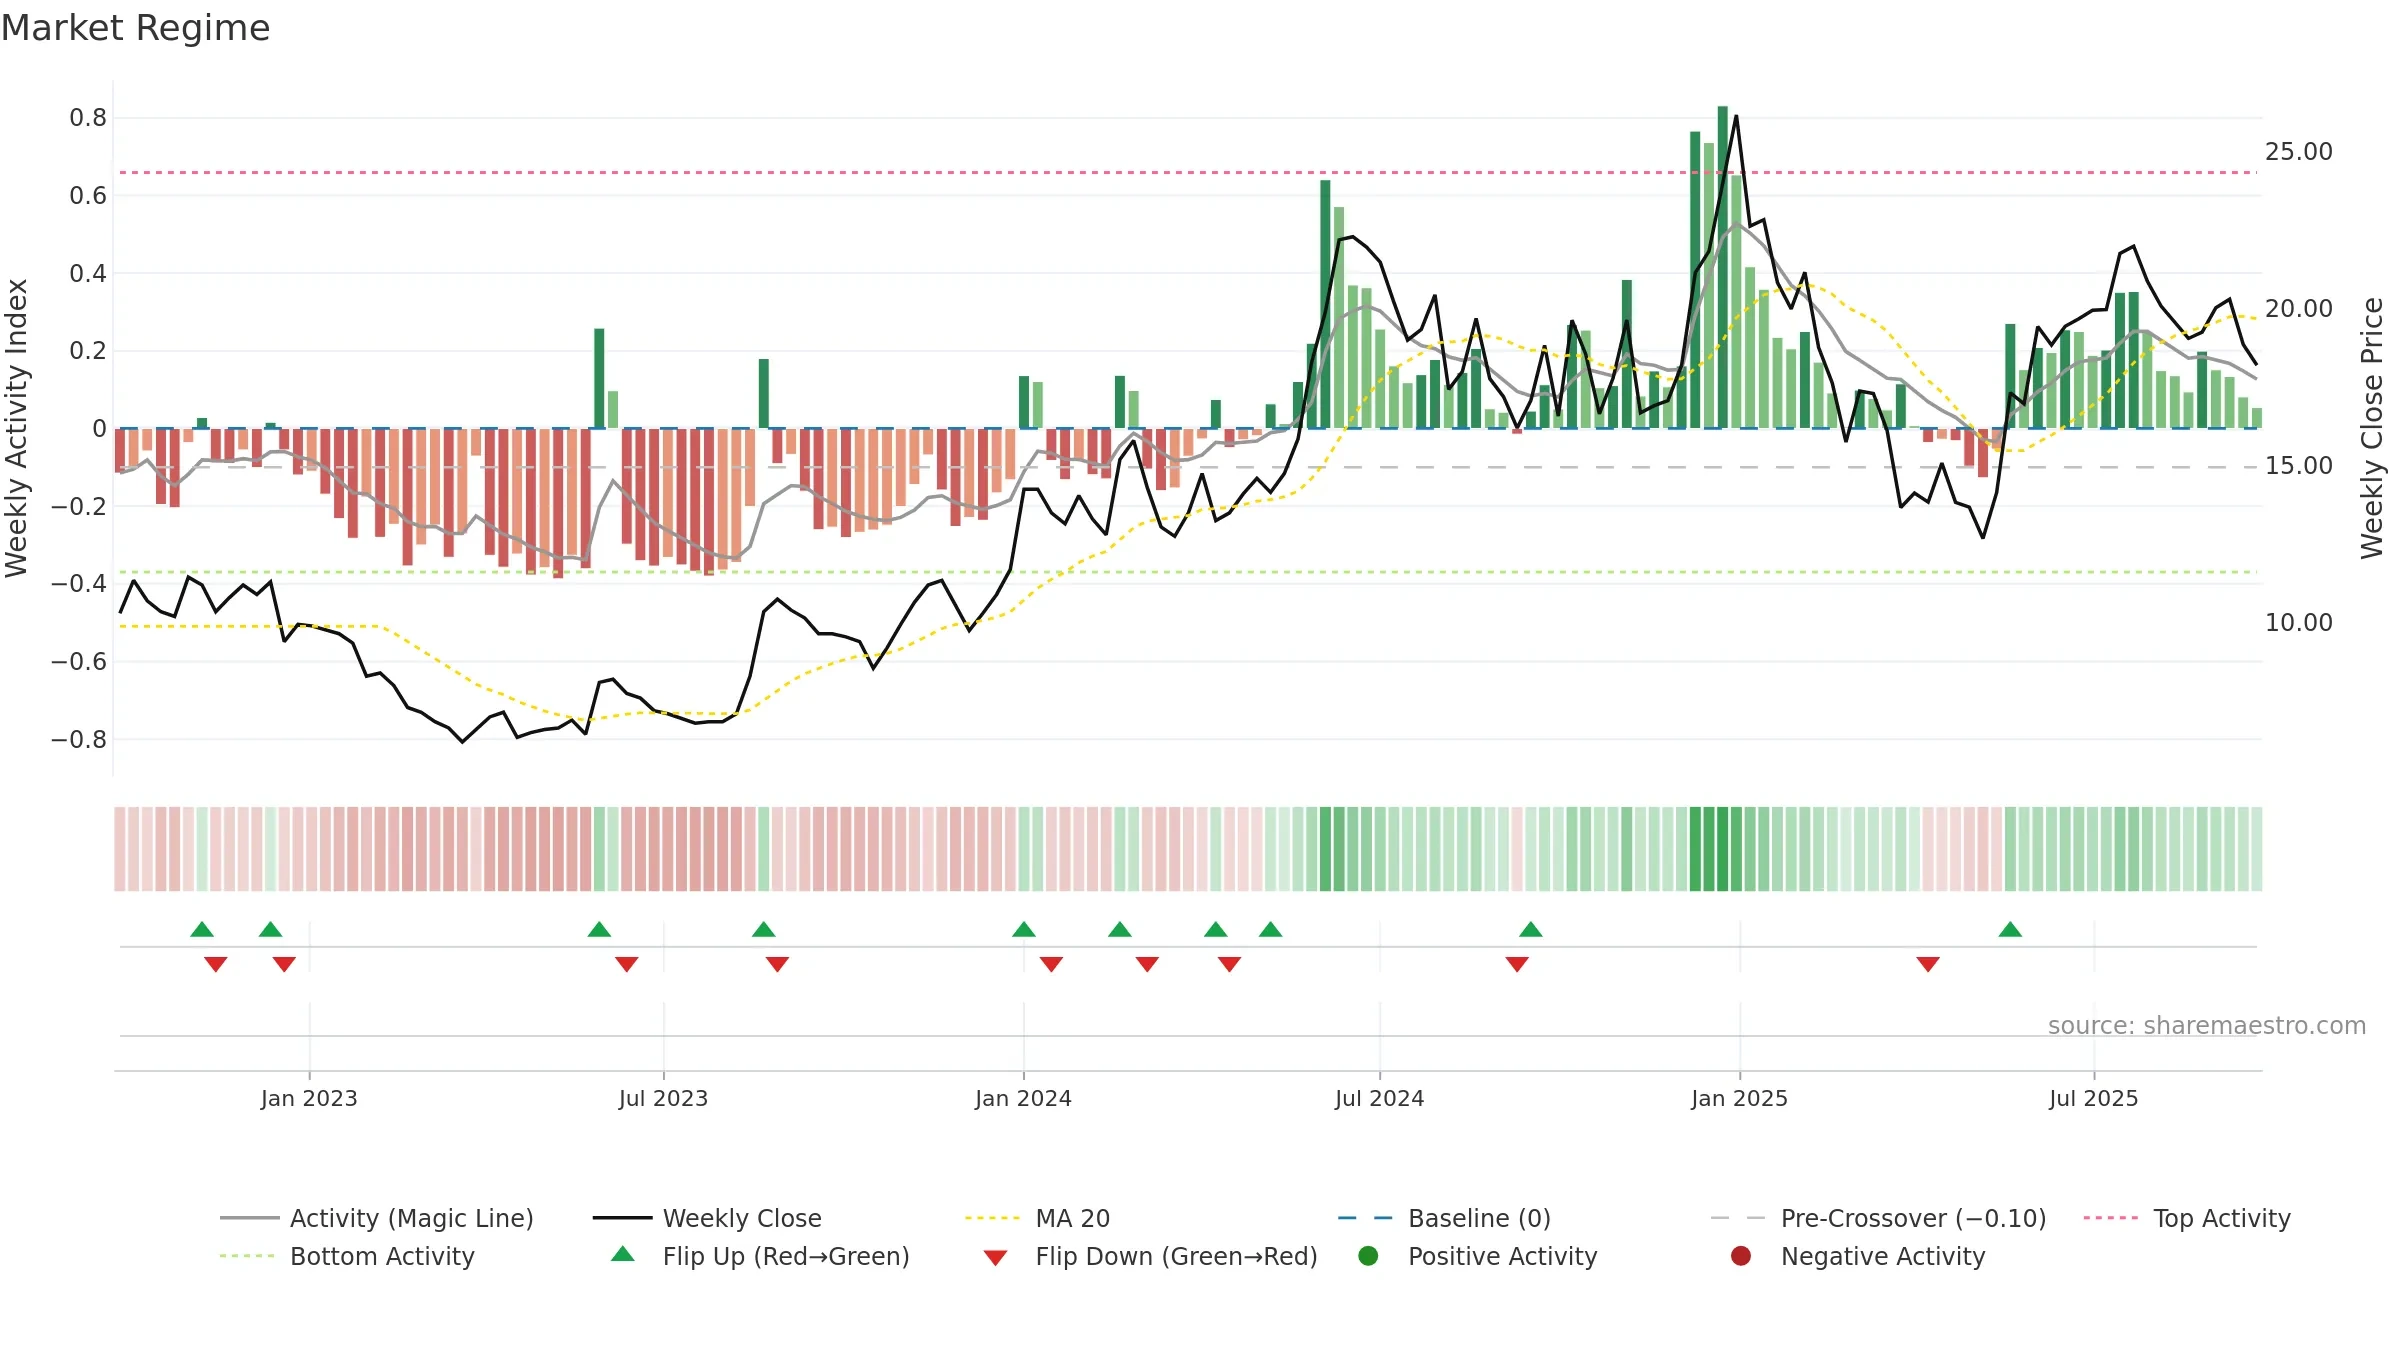Click the 15.00 price axis label
Image resolution: width=2400 pixels, height=1350 pixels.
coord(2298,466)
